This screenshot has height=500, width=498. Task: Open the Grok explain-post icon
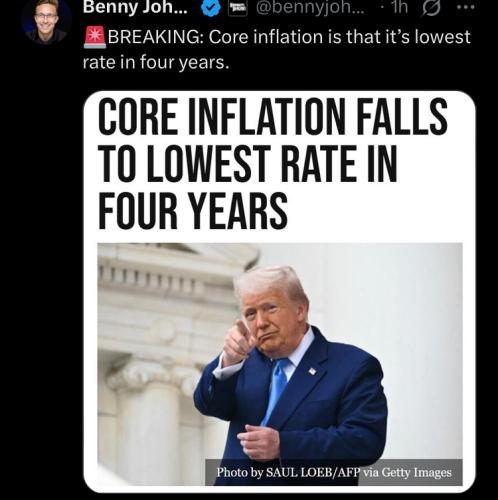coord(431,8)
